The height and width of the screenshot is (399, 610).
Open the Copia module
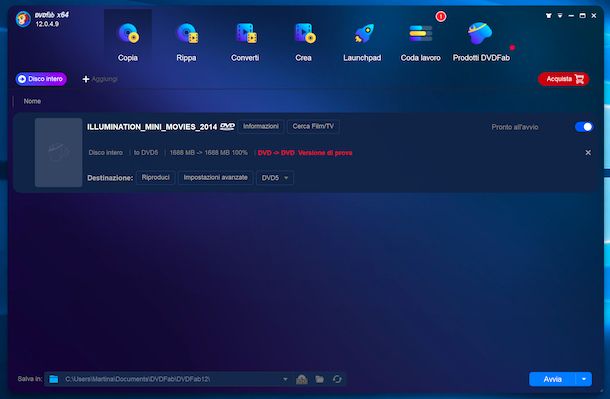pos(128,42)
